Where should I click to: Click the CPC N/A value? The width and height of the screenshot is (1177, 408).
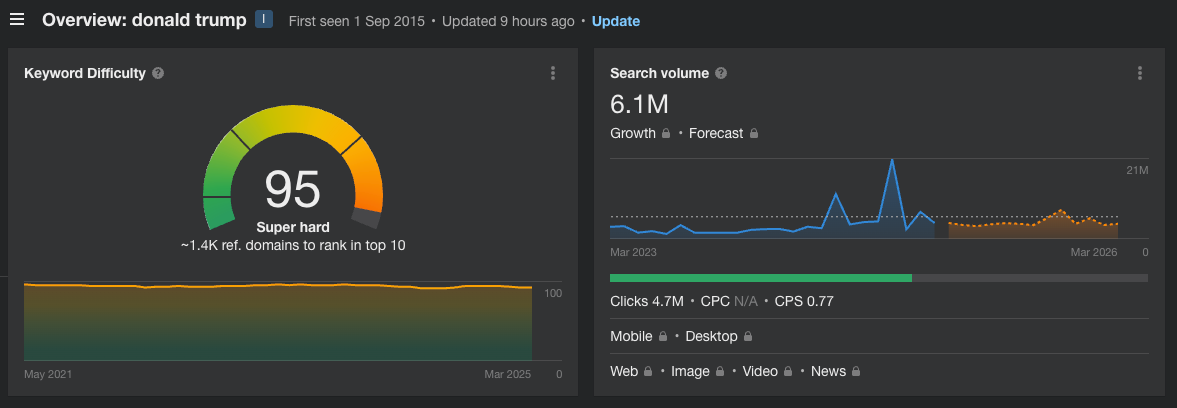tap(729, 302)
